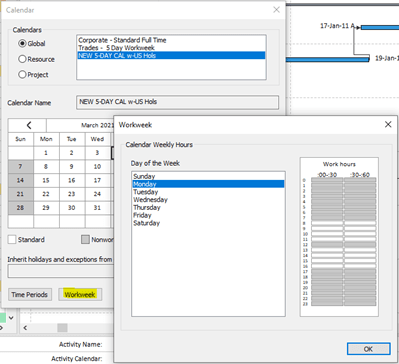Select Tuesday in Day of the Week
Image resolution: width=399 pixels, height=364 pixels.
[x=208, y=192]
